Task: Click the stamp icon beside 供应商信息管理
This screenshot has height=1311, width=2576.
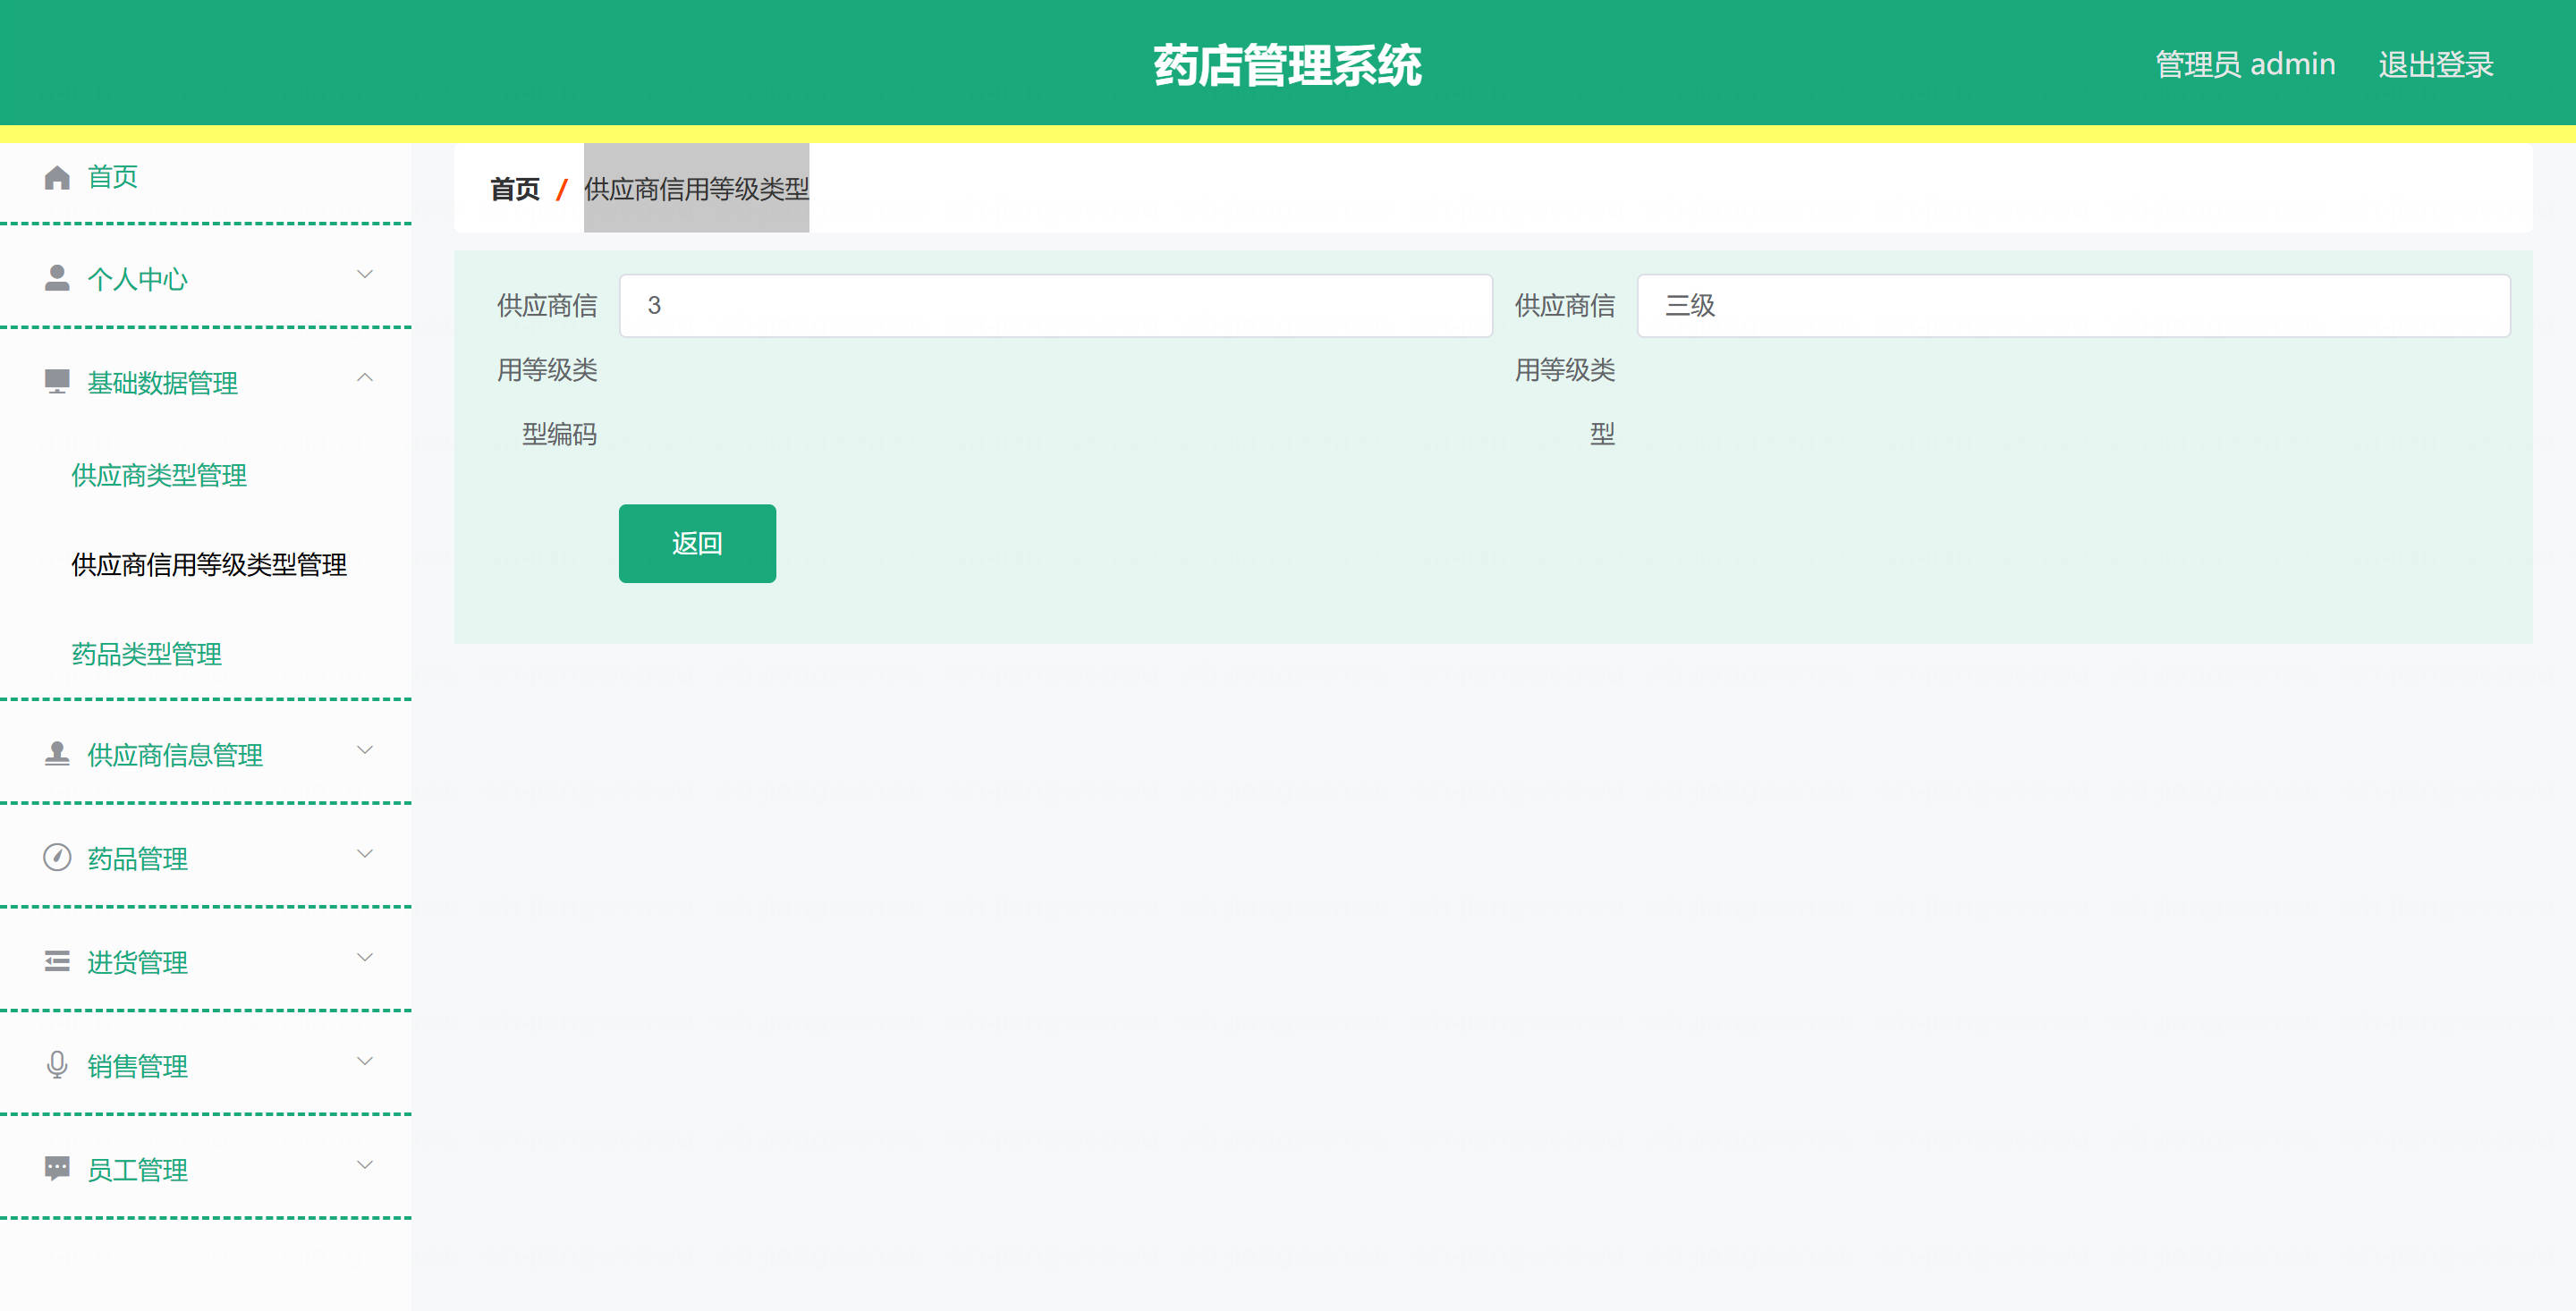Action: [x=57, y=754]
